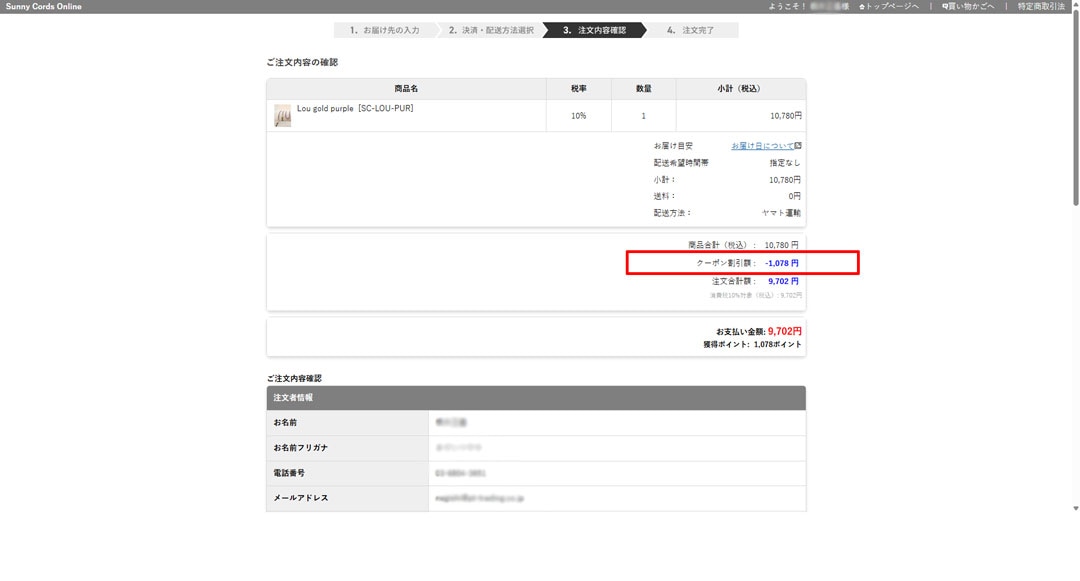The height and width of the screenshot is (581, 1080).
Task: Select the current step 3 注文内容確認
Action: click(x=594, y=30)
